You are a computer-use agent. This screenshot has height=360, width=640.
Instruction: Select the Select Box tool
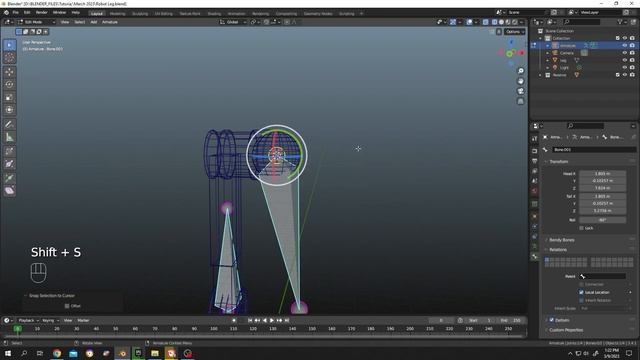click(x=9, y=45)
